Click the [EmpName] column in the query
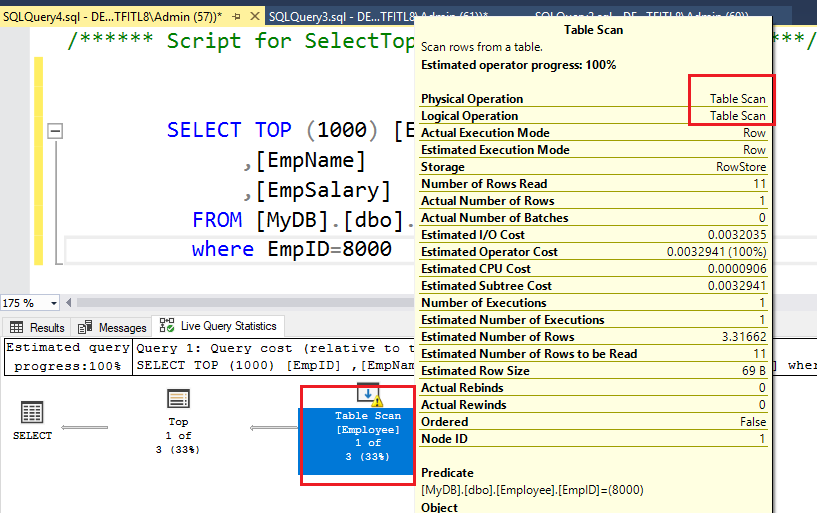This screenshot has width=817, height=513. [x=311, y=160]
